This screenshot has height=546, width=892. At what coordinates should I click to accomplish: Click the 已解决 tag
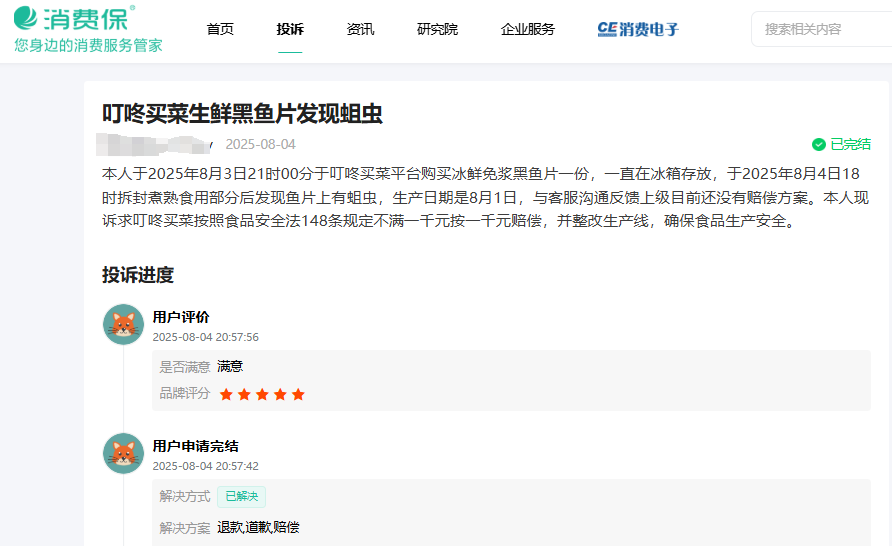tap(242, 497)
